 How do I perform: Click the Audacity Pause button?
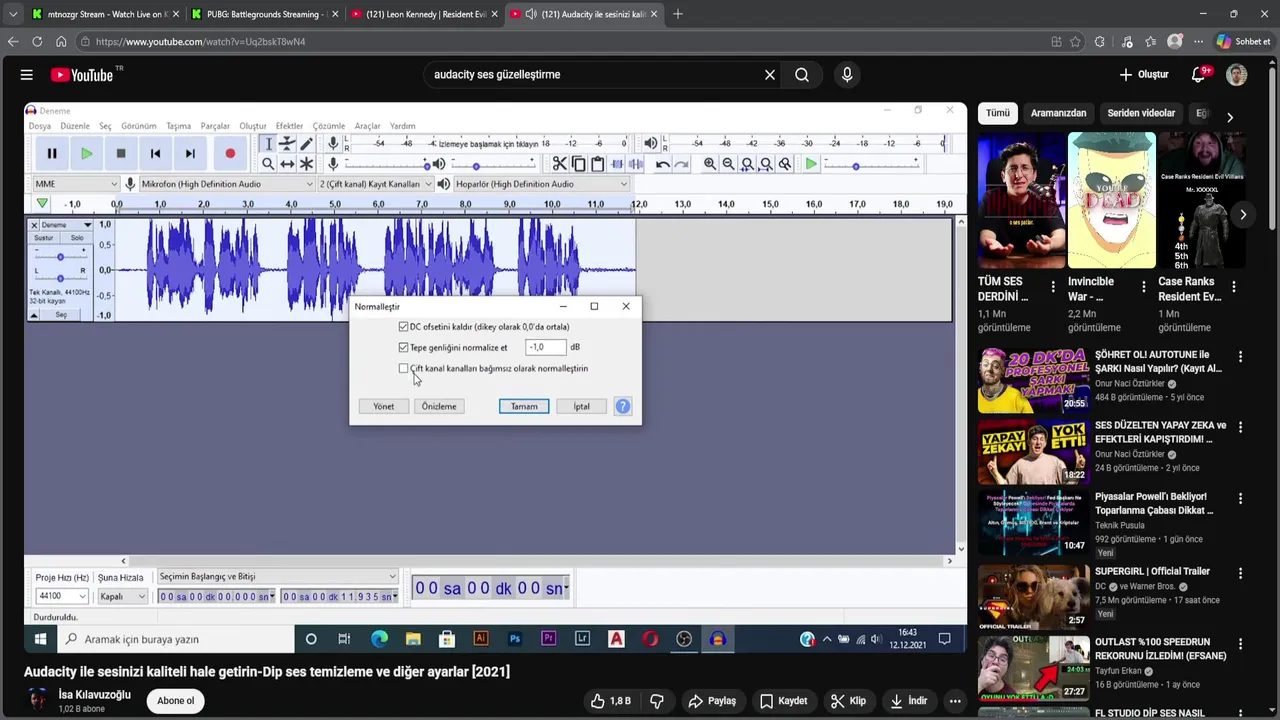(52, 153)
